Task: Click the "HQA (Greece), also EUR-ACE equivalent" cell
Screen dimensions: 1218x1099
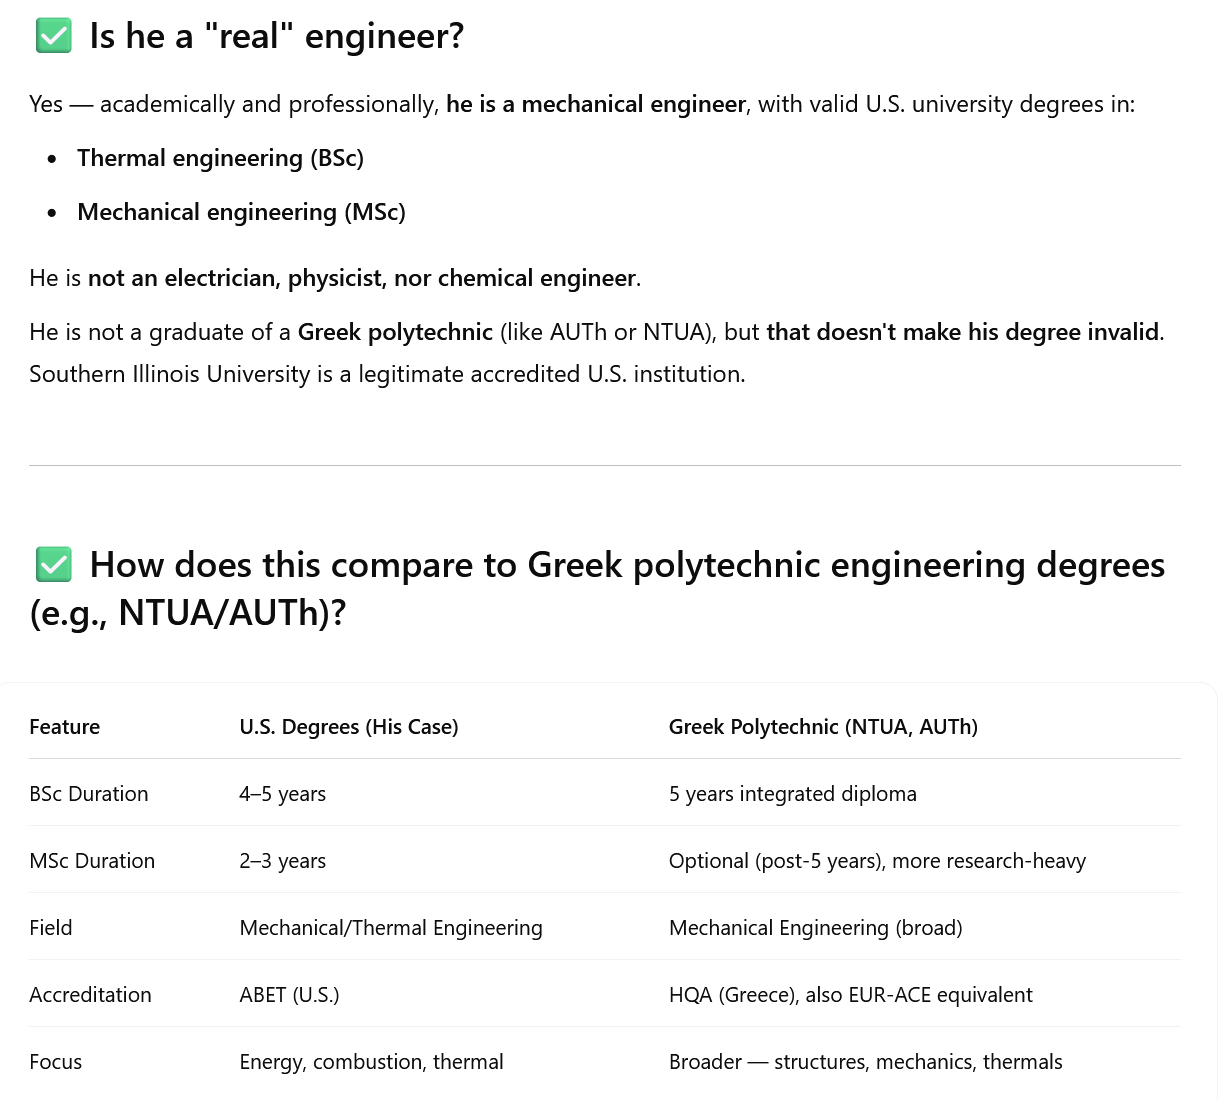Action: [851, 995]
